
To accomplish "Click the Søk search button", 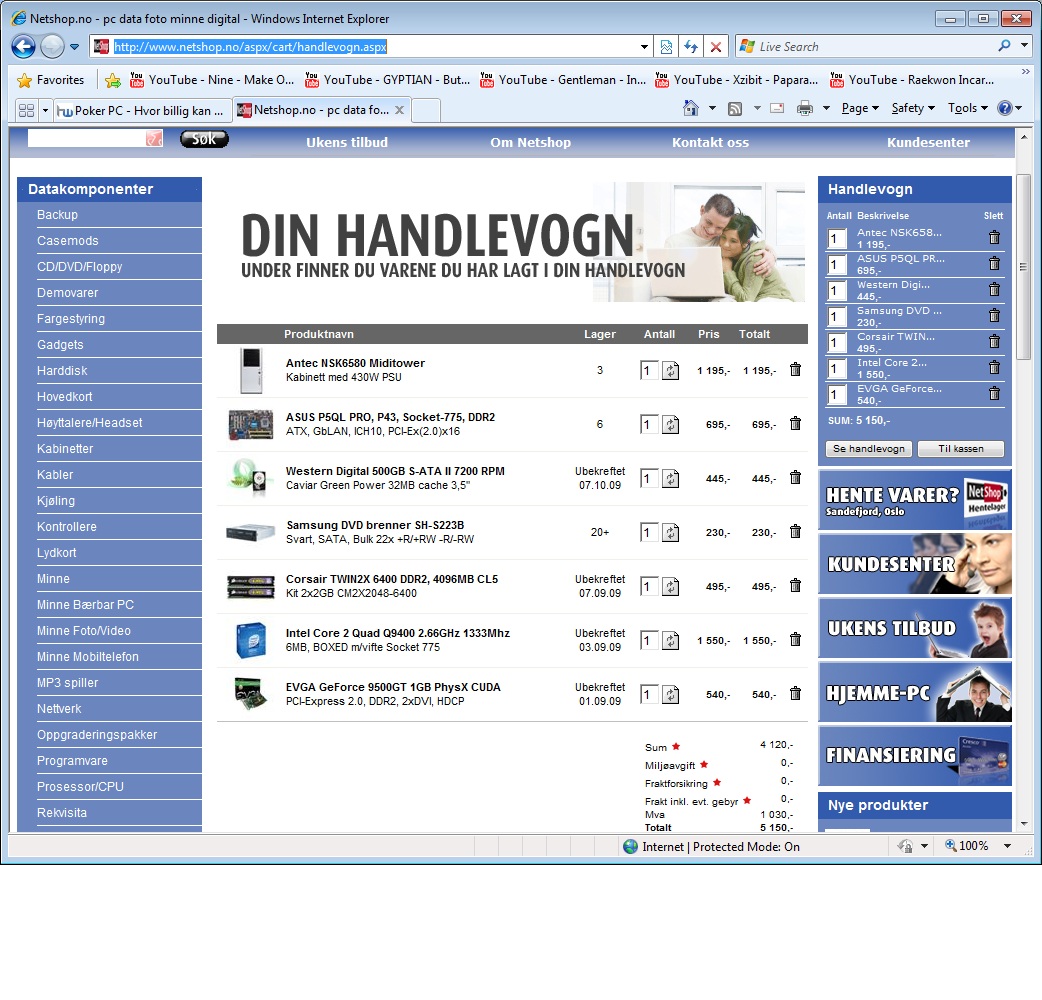I will [x=204, y=139].
